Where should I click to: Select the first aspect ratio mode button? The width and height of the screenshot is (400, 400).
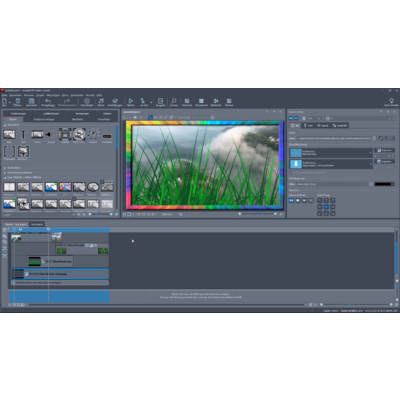(291, 200)
